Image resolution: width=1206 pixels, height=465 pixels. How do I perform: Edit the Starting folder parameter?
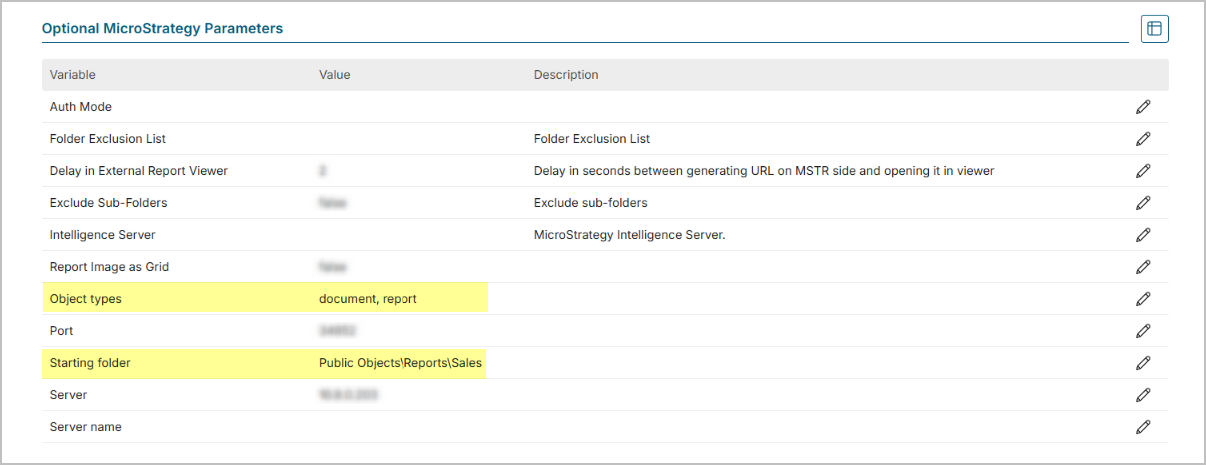coord(1143,363)
